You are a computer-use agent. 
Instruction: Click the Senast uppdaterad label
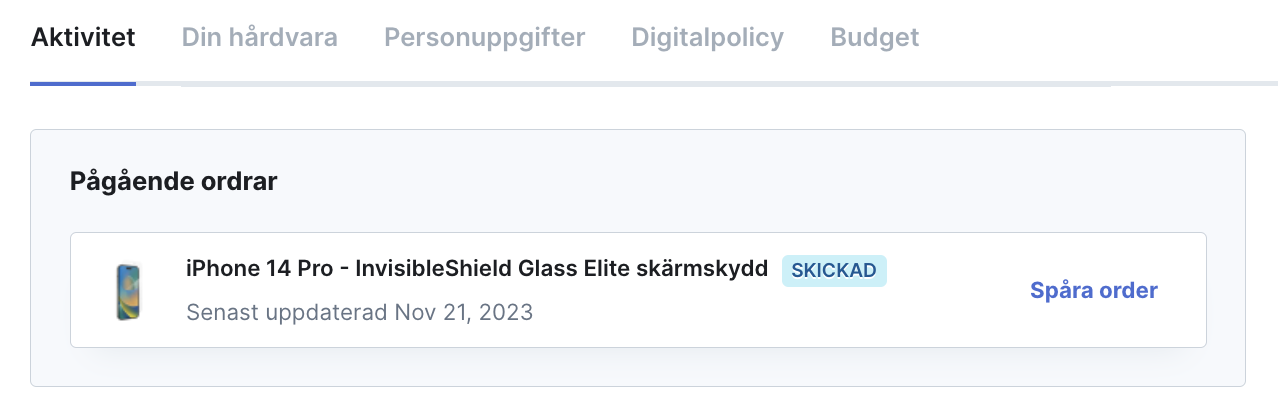tap(287, 312)
